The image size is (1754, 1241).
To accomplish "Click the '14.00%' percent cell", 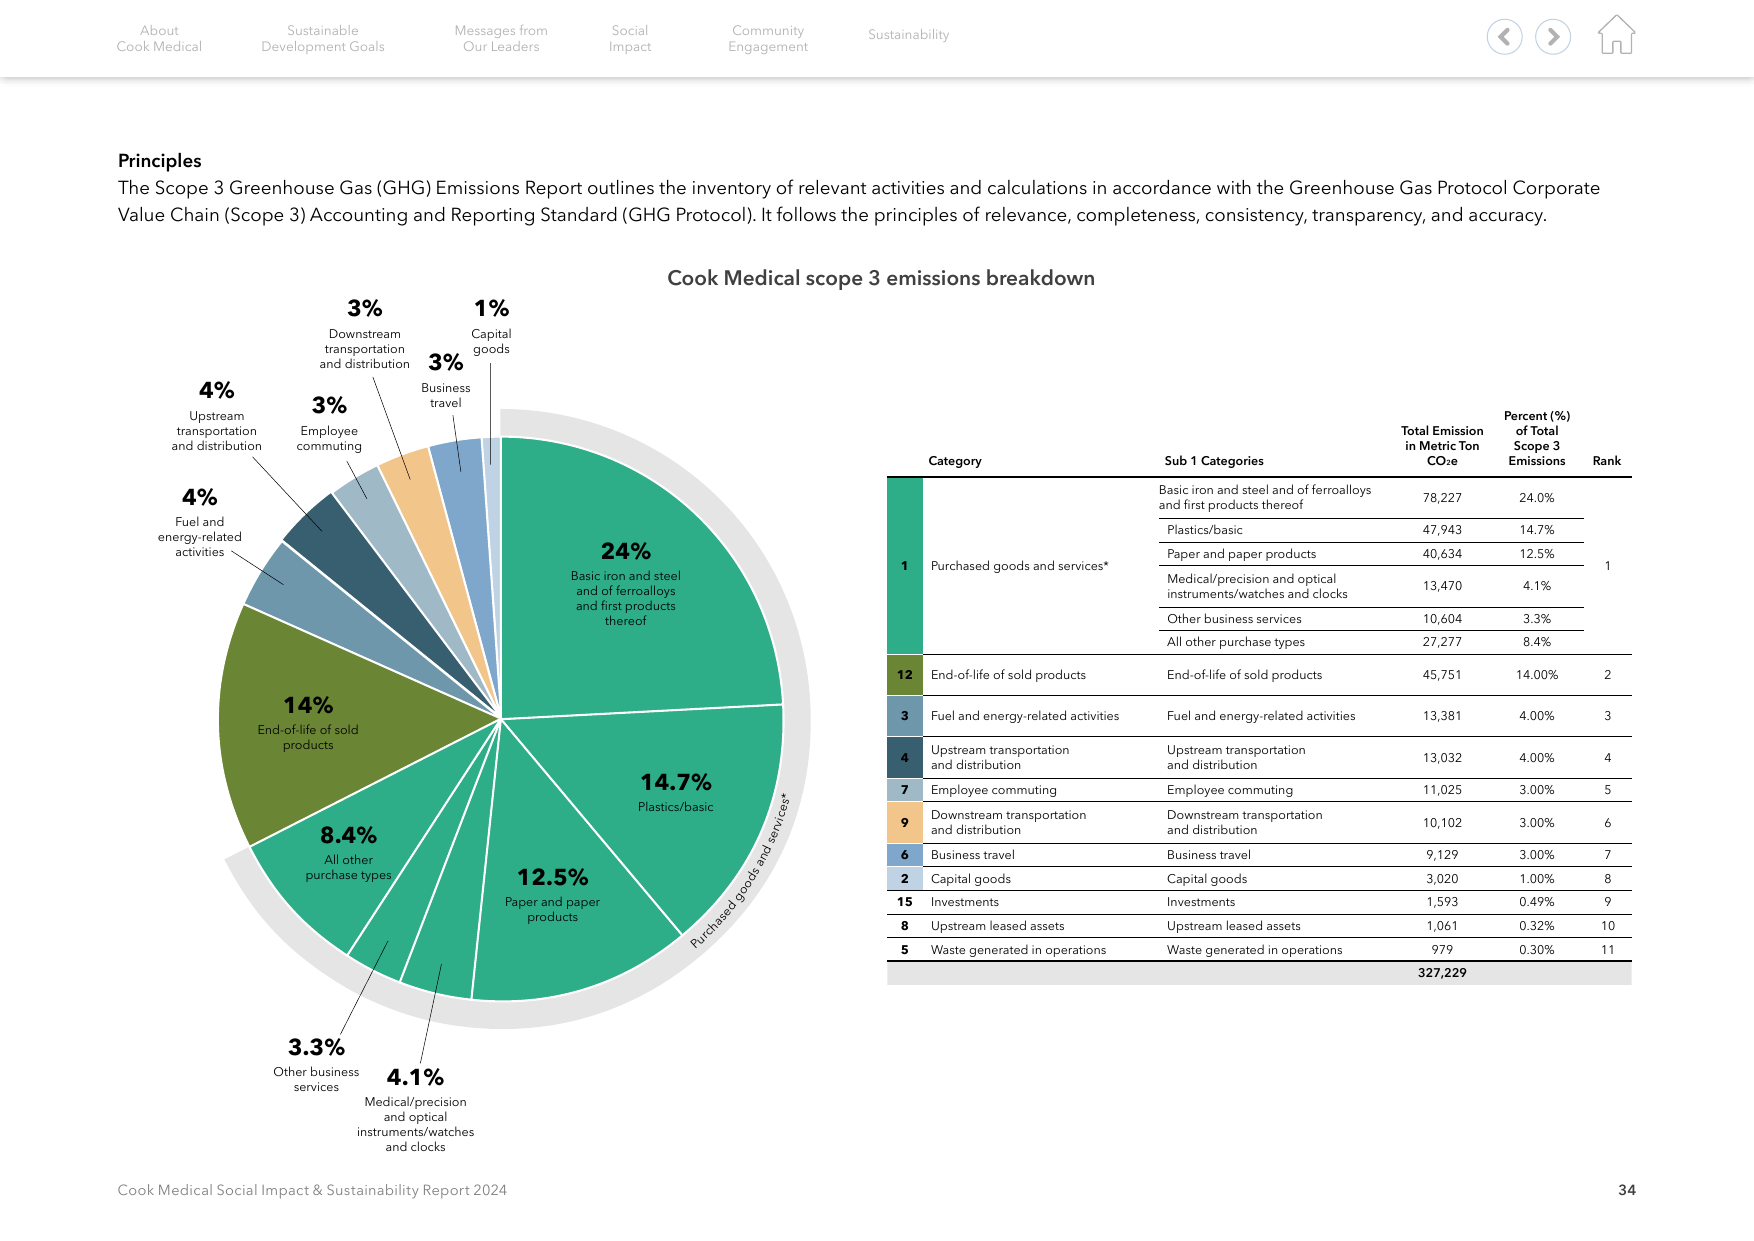I will click(1537, 675).
